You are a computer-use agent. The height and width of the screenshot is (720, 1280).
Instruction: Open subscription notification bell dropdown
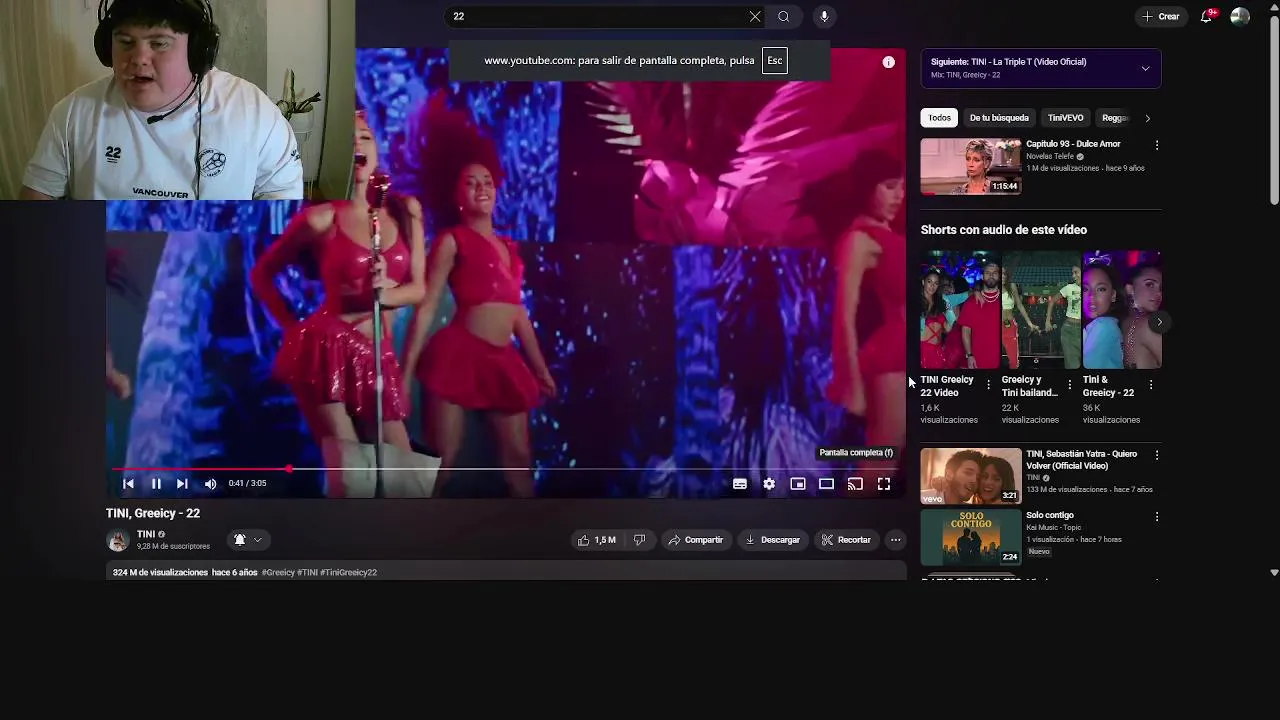click(247, 540)
